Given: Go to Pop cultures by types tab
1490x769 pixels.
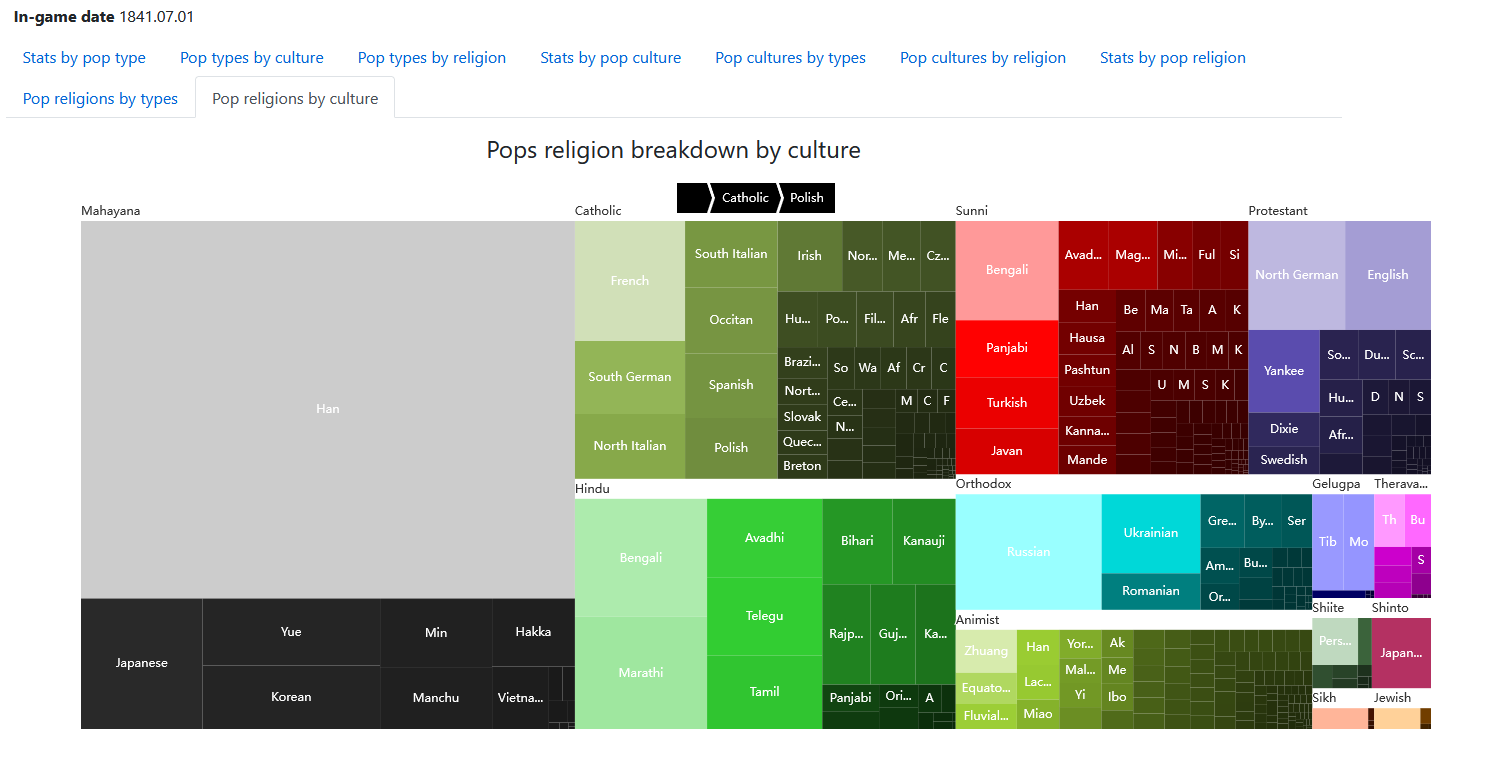Looking at the screenshot, I should (x=790, y=58).
